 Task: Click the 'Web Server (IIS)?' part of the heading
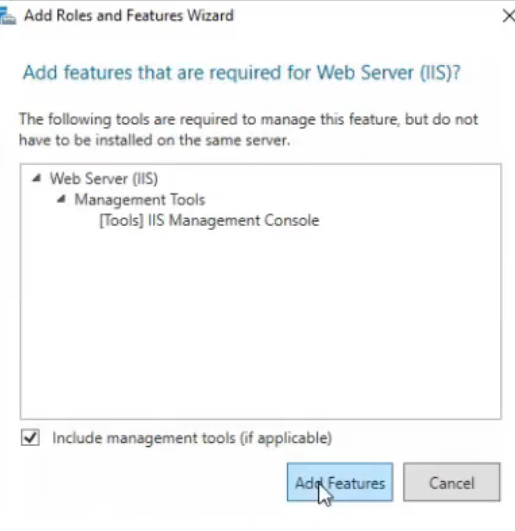pyautogui.click(x=388, y=72)
